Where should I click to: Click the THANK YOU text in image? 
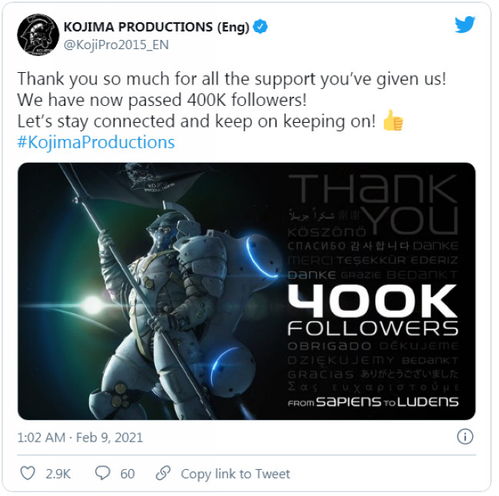coord(373,204)
